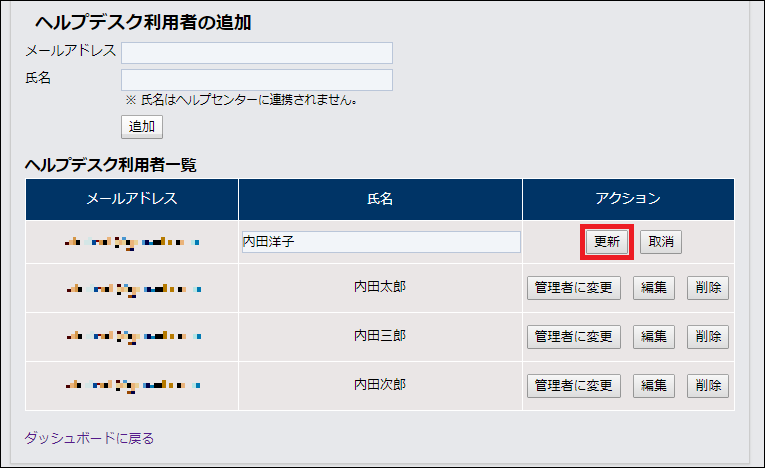Image resolution: width=765 pixels, height=468 pixels.
Task: Click 管理者に変更 for 内田太郎
Action: (574, 288)
